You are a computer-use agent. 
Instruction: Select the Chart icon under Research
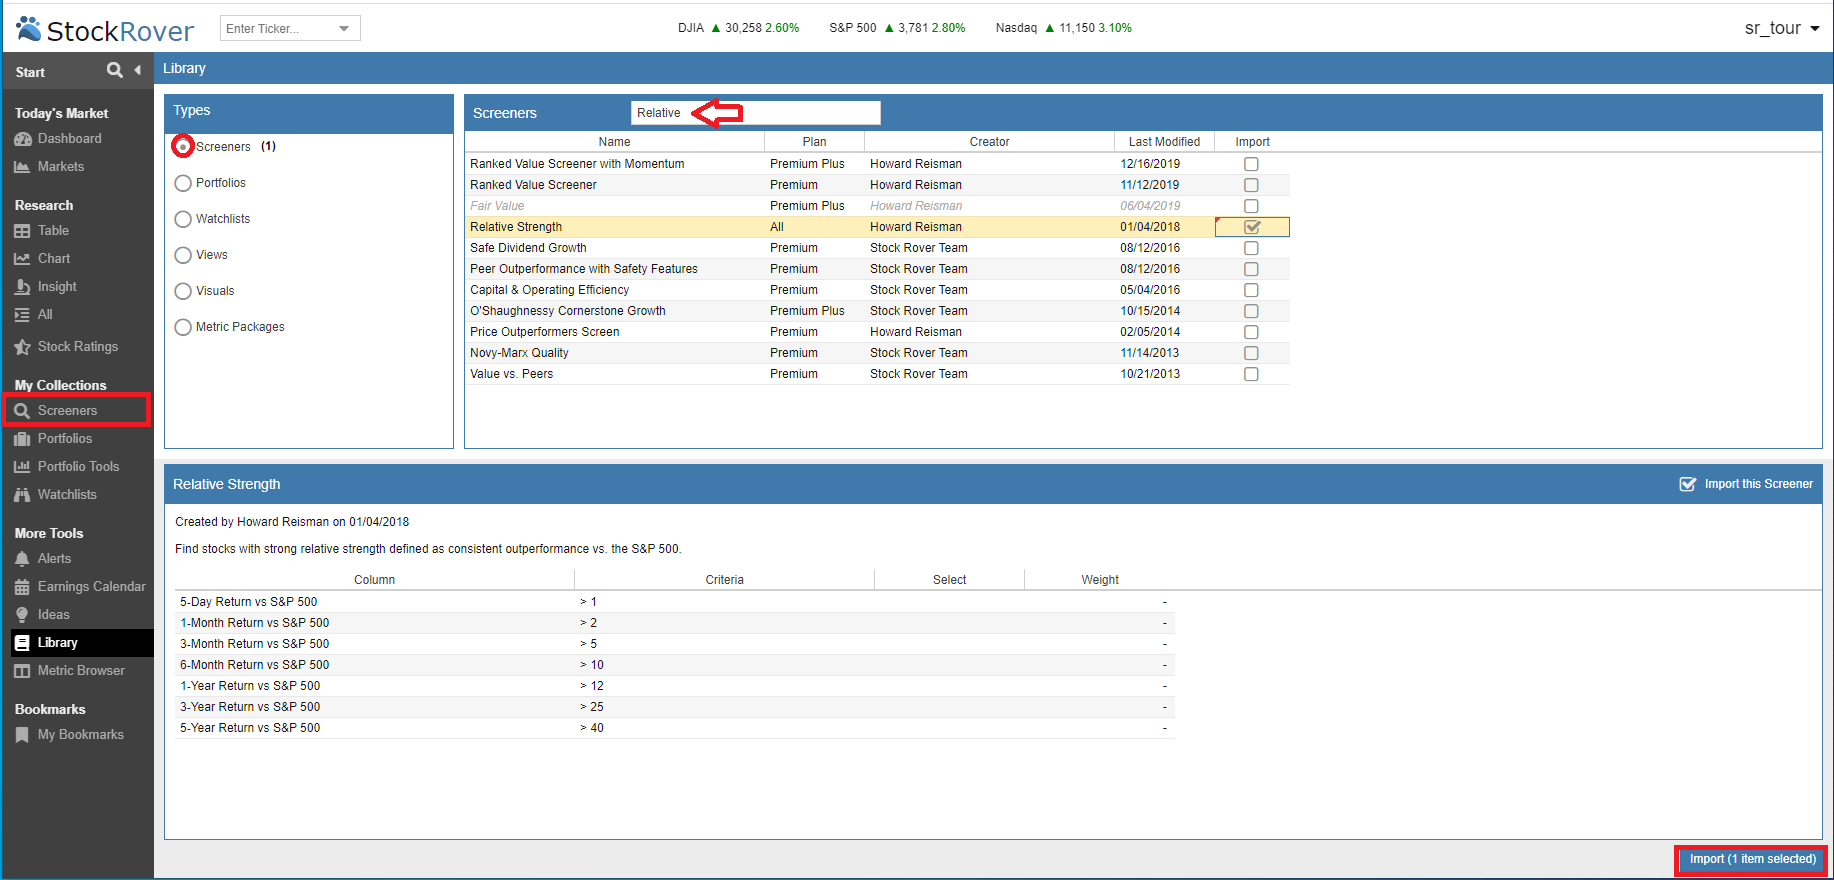click(22, 259)
